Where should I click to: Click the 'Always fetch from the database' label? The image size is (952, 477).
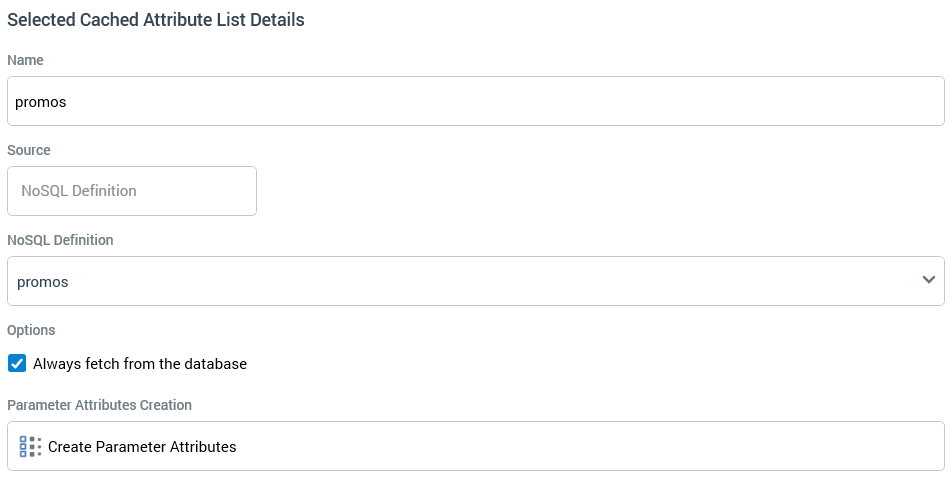click(140, 364)
